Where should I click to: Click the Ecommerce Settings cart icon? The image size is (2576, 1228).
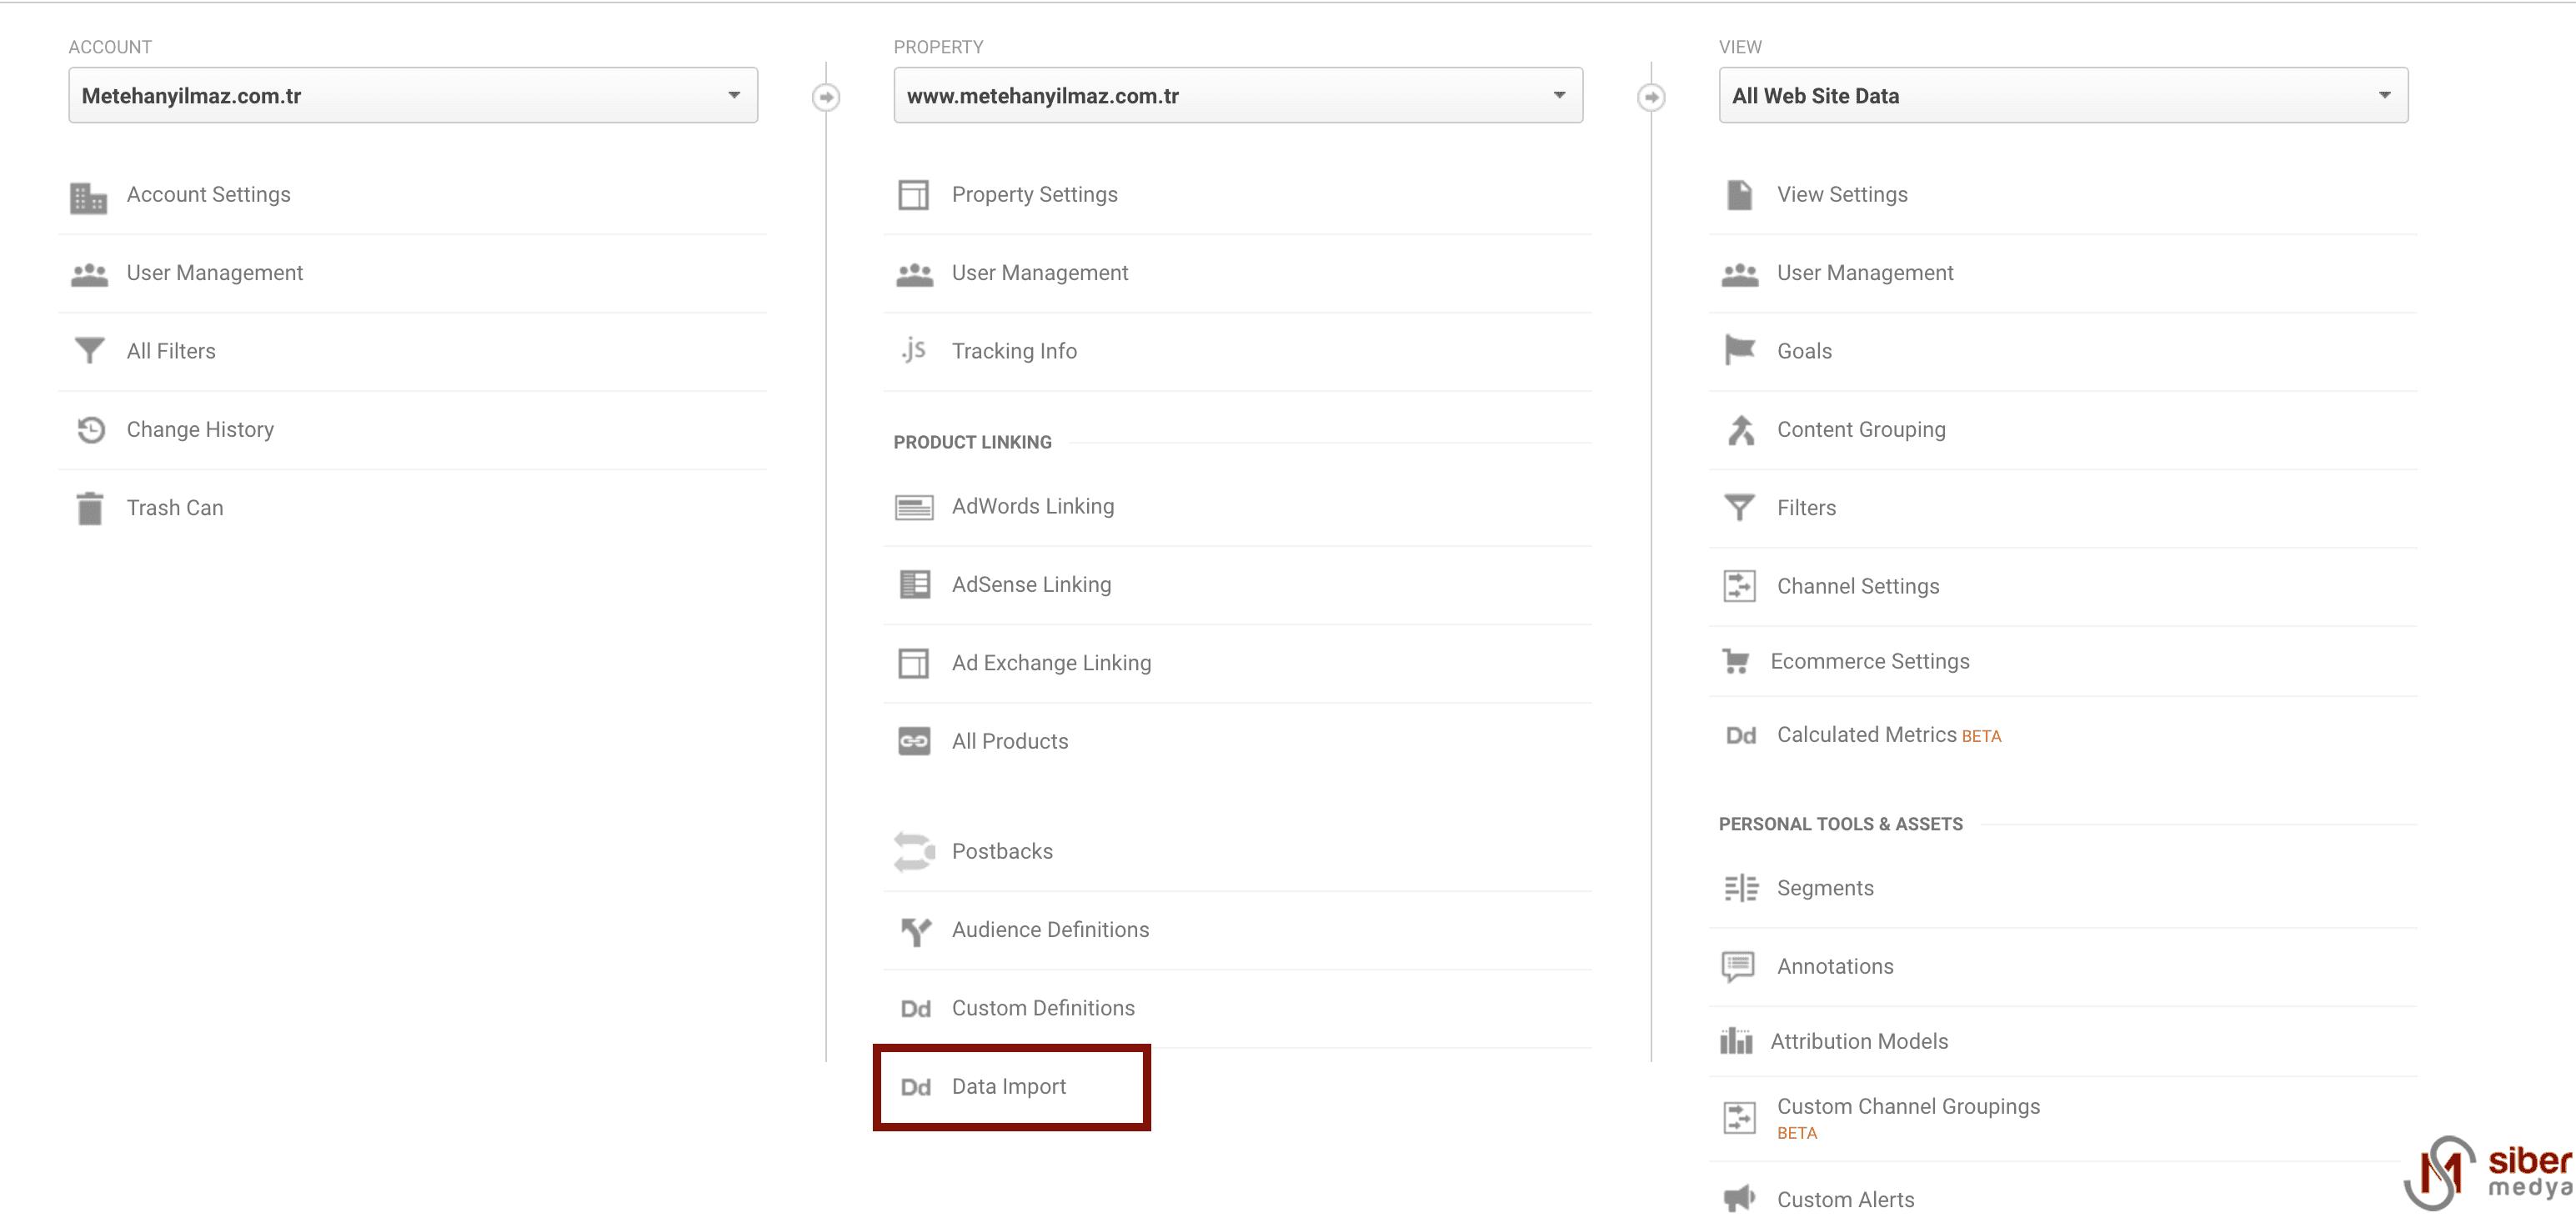pyautogui.click(x=1735, y=661)
